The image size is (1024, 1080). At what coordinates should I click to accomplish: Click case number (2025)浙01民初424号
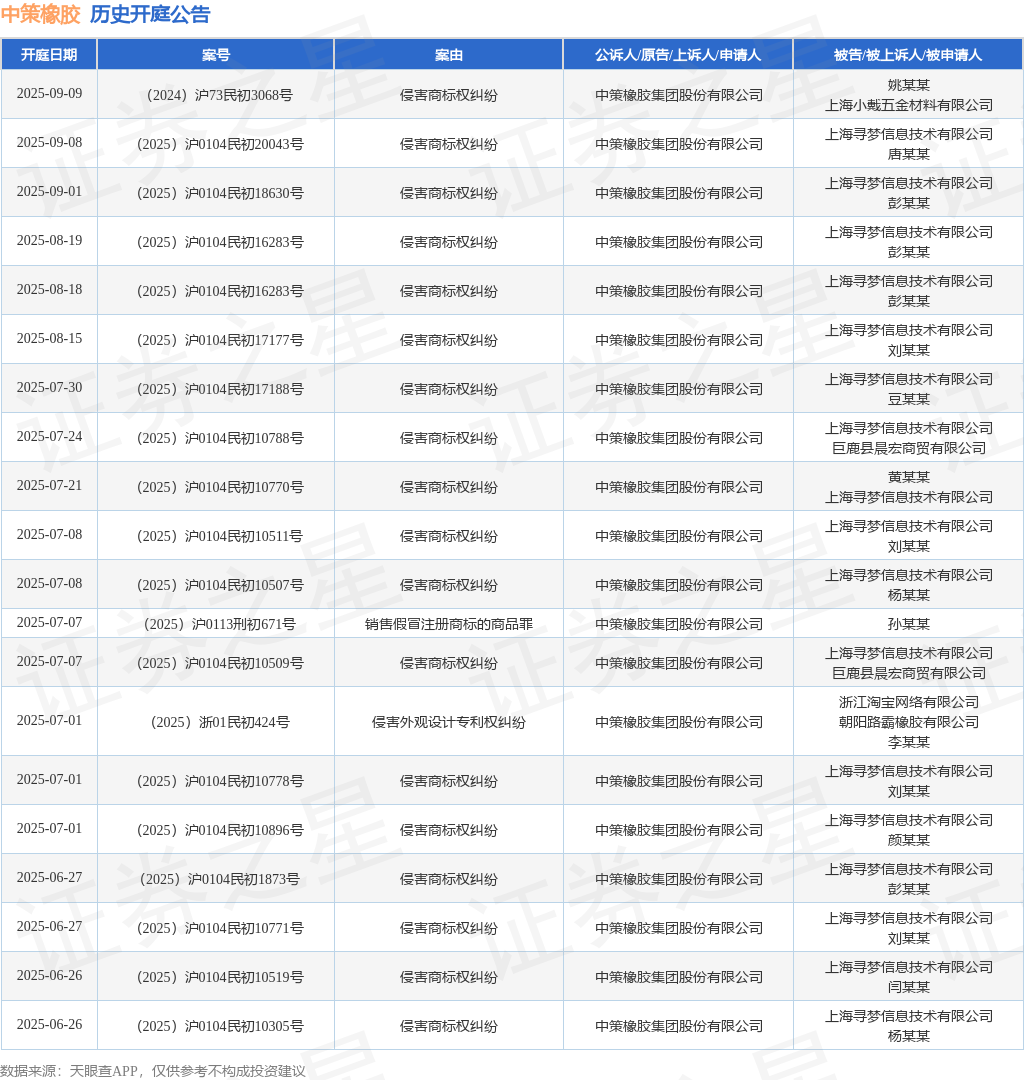click(x=216, y=723)
